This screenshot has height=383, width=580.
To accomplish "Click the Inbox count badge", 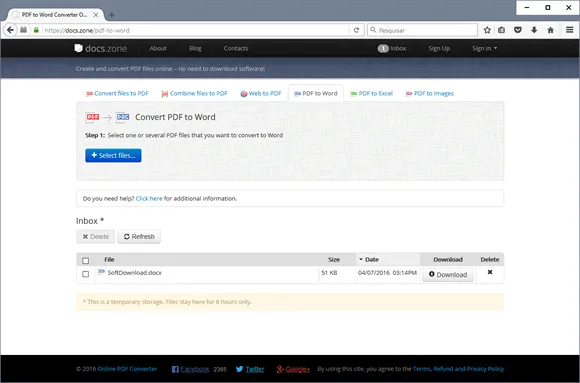I will [383, 48].
